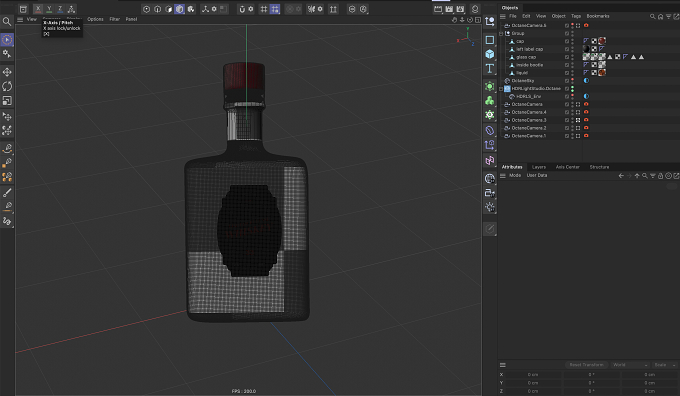This screenshot has width=680, height=396.
Task: Toggle checkbox next to OctaneSky
Action: (x=566, y=81)
